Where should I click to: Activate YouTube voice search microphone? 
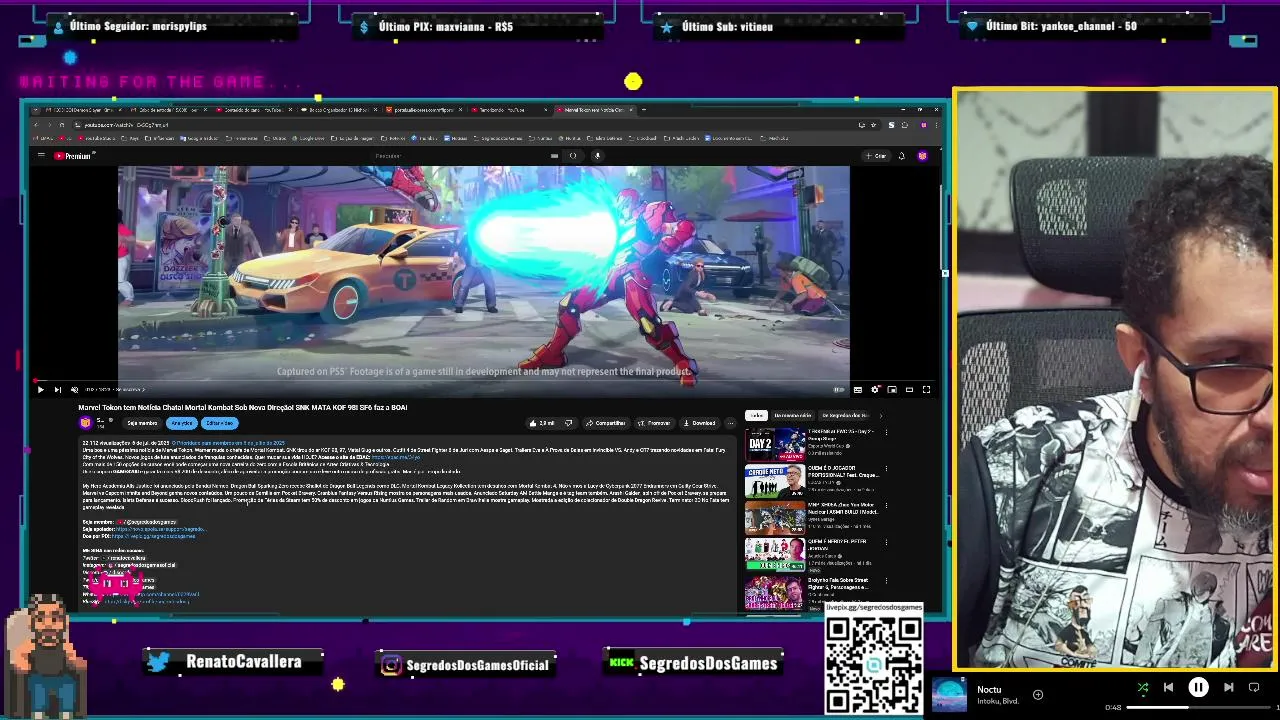coord(597,156)
